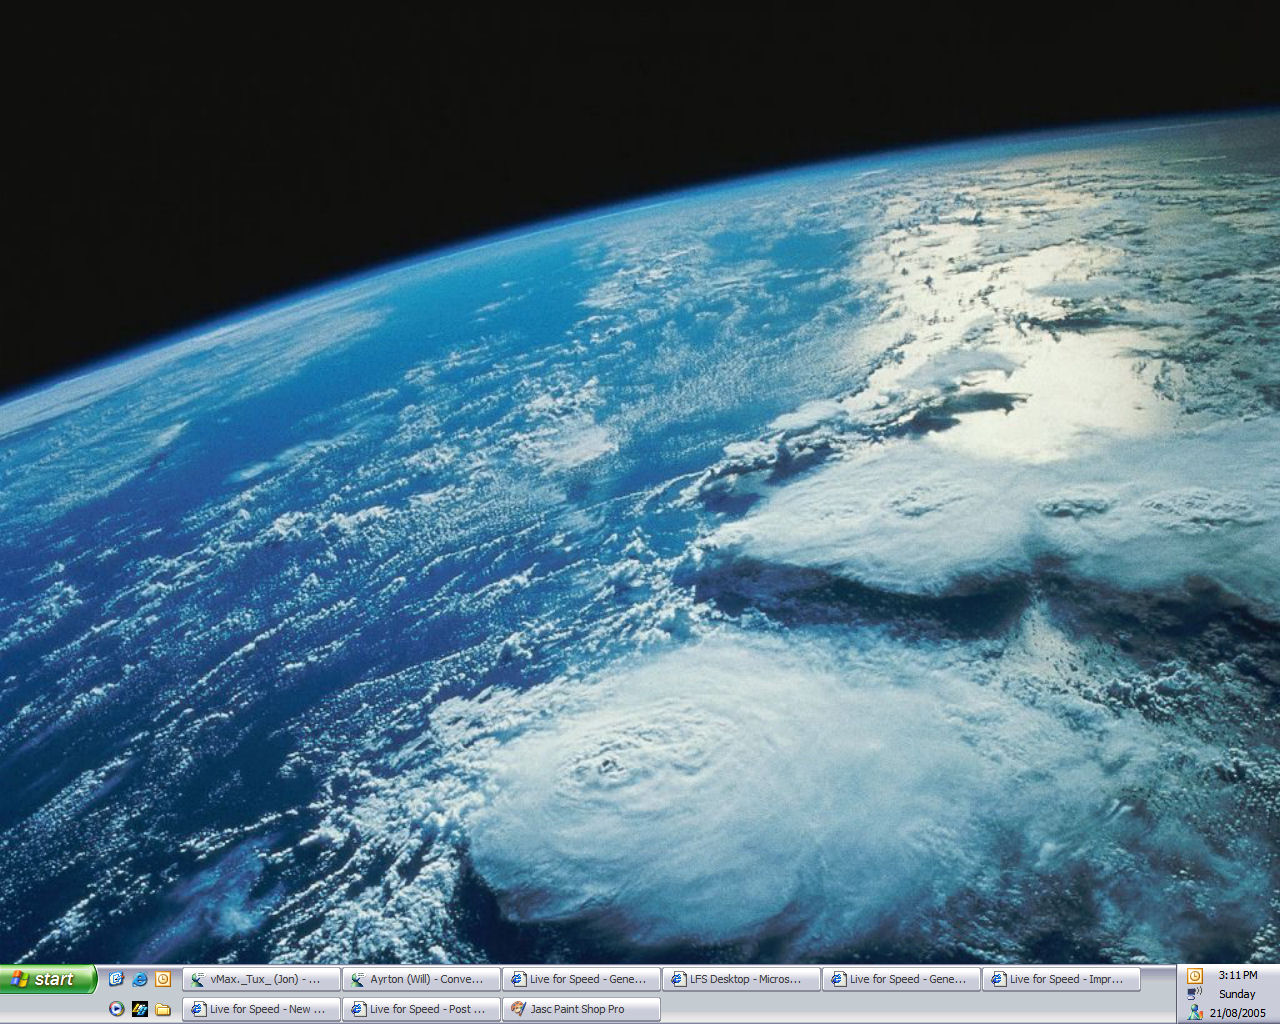The image size is (1280, 1024).
Task: Open the Windows Start menu
Action: point(48,979)
